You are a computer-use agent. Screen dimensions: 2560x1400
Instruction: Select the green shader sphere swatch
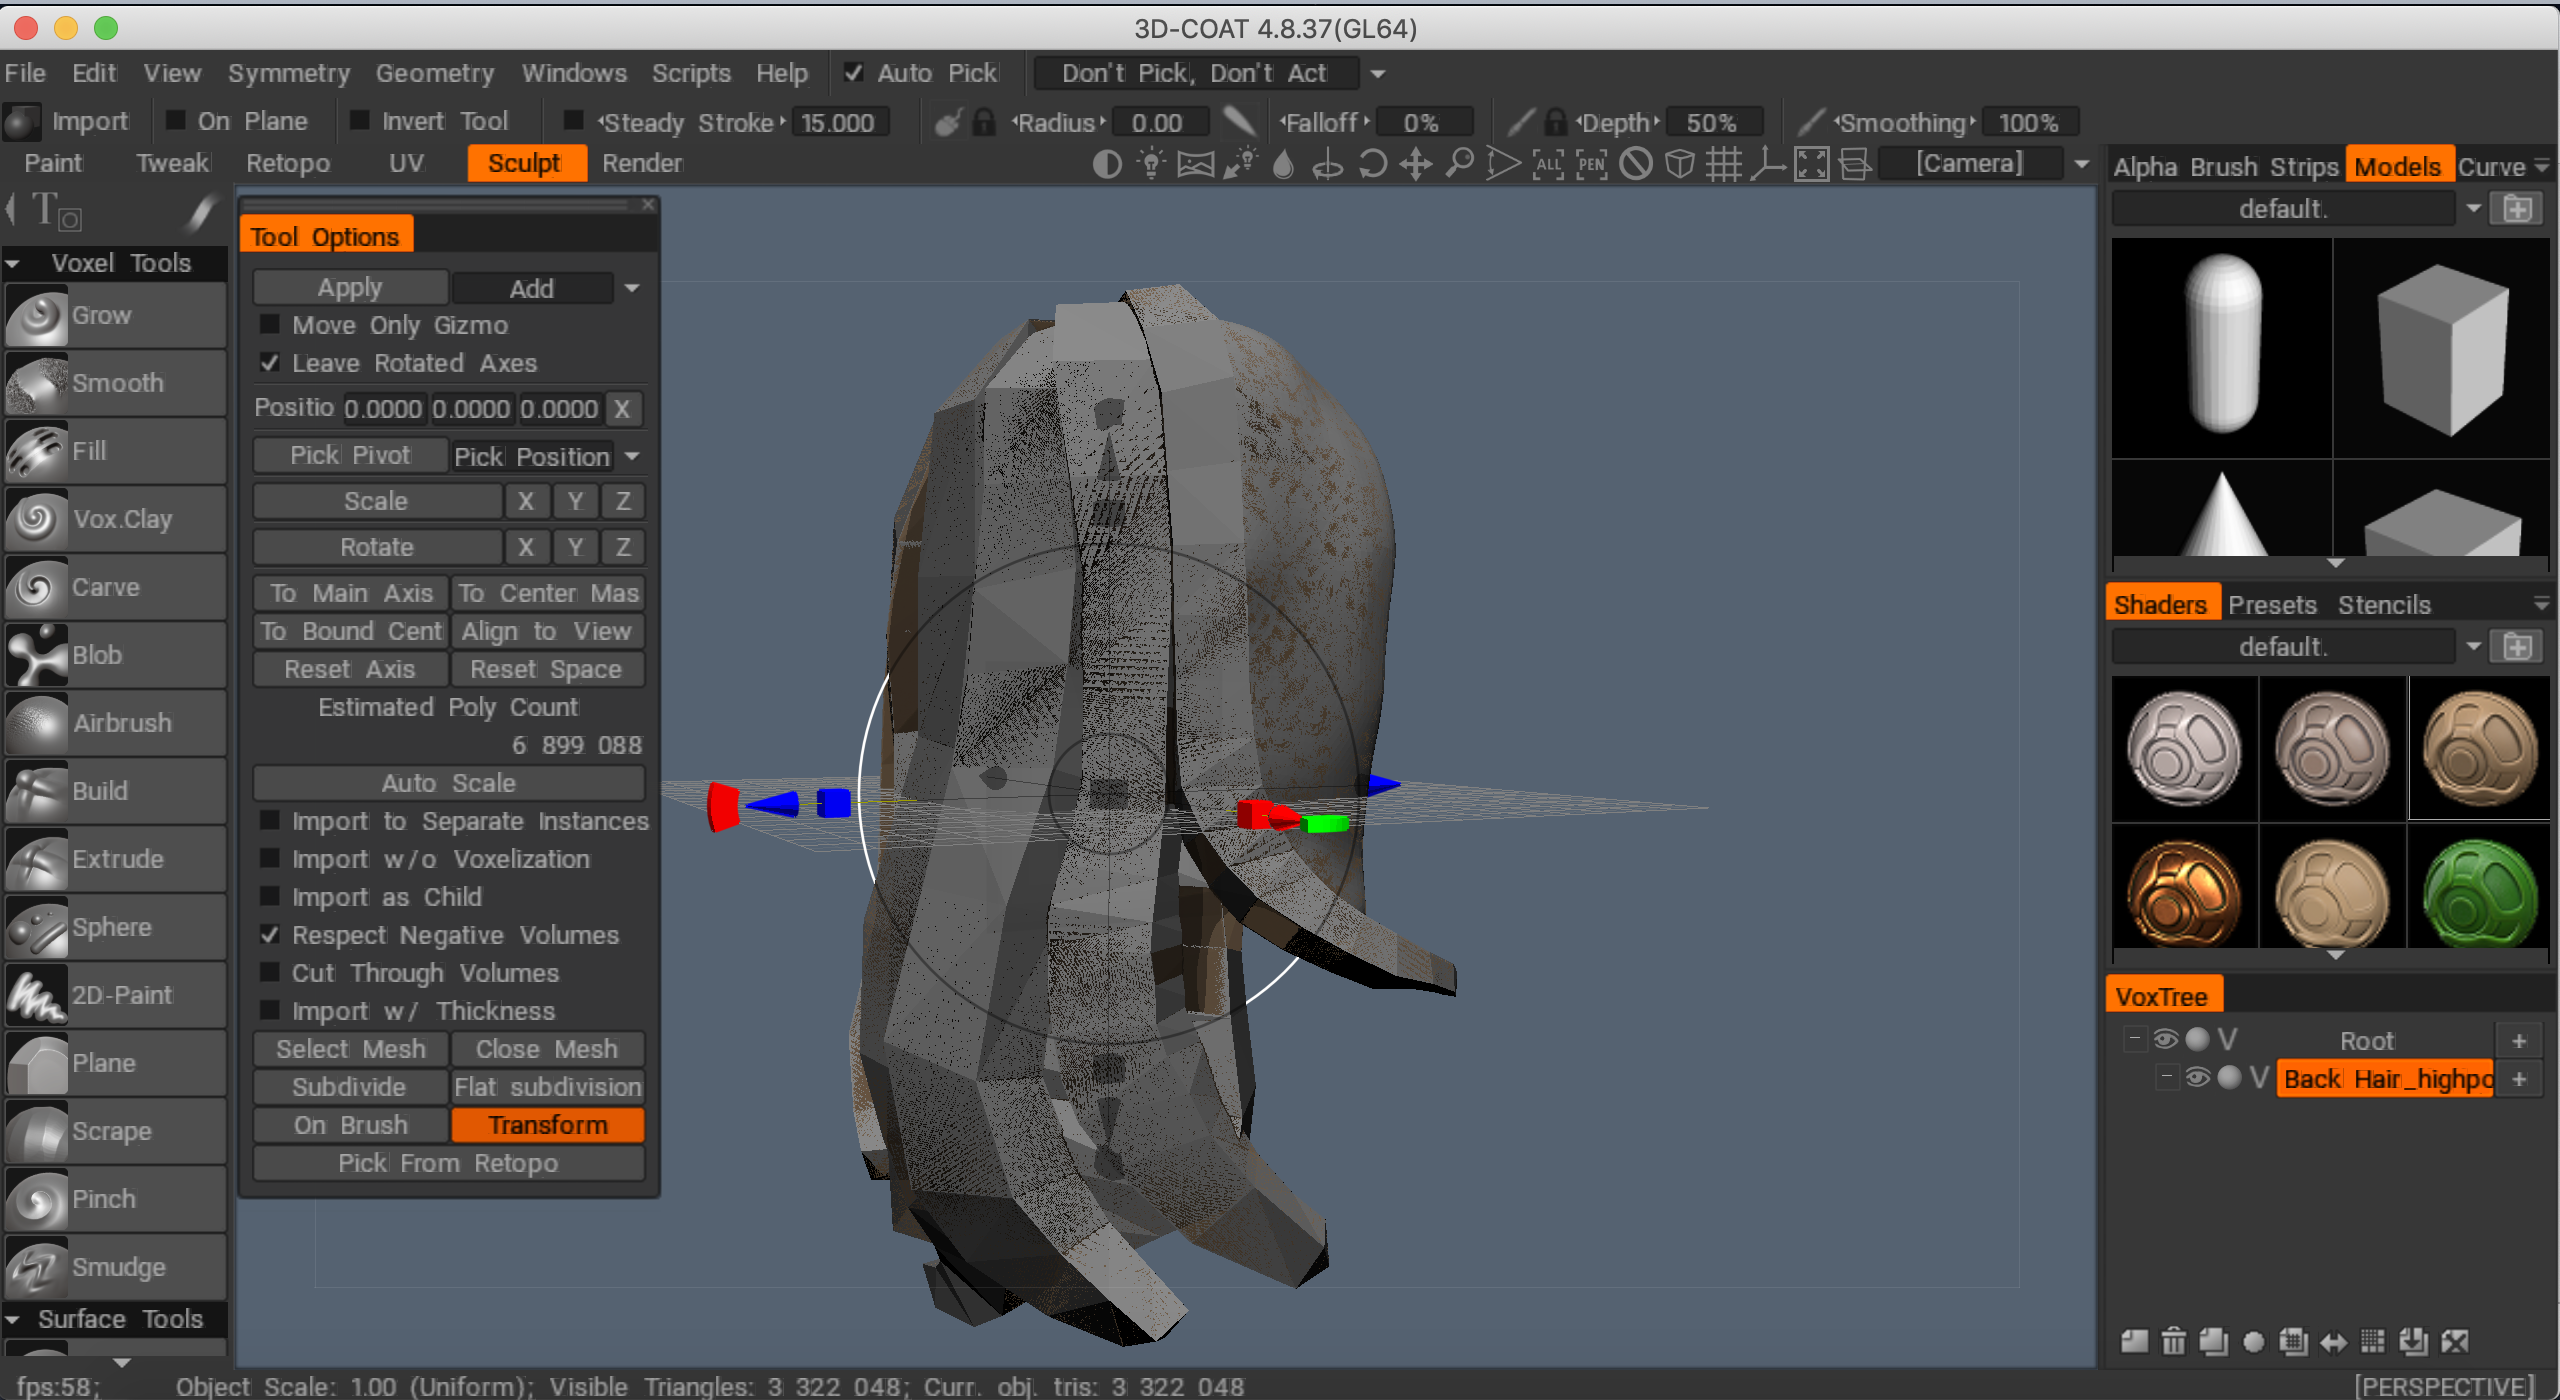(2479, 893)
